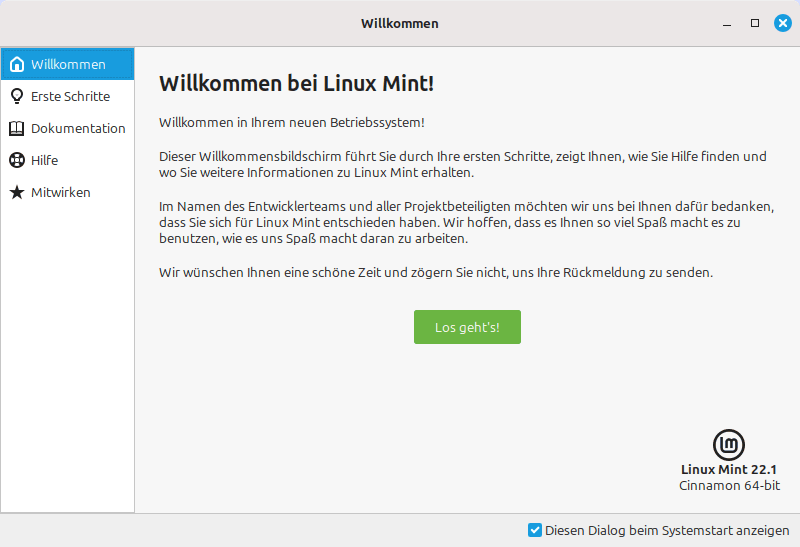This screenshot has height=547, width=800.
Task: Close the welcome dialog with the blue X
Action: click(783, 23)
